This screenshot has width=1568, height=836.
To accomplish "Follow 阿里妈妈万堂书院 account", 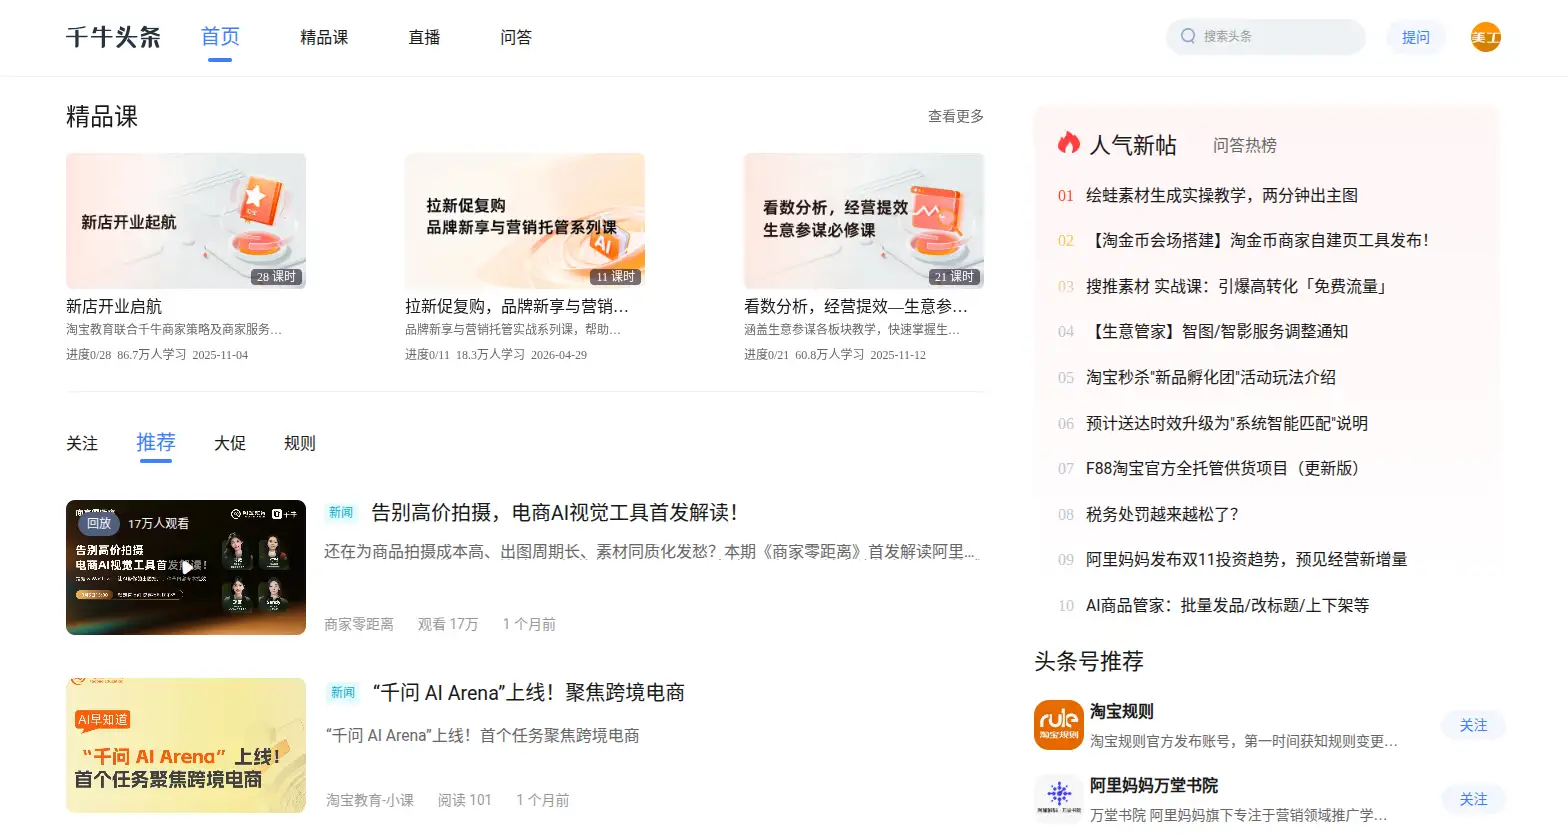I will (1474, 799).
